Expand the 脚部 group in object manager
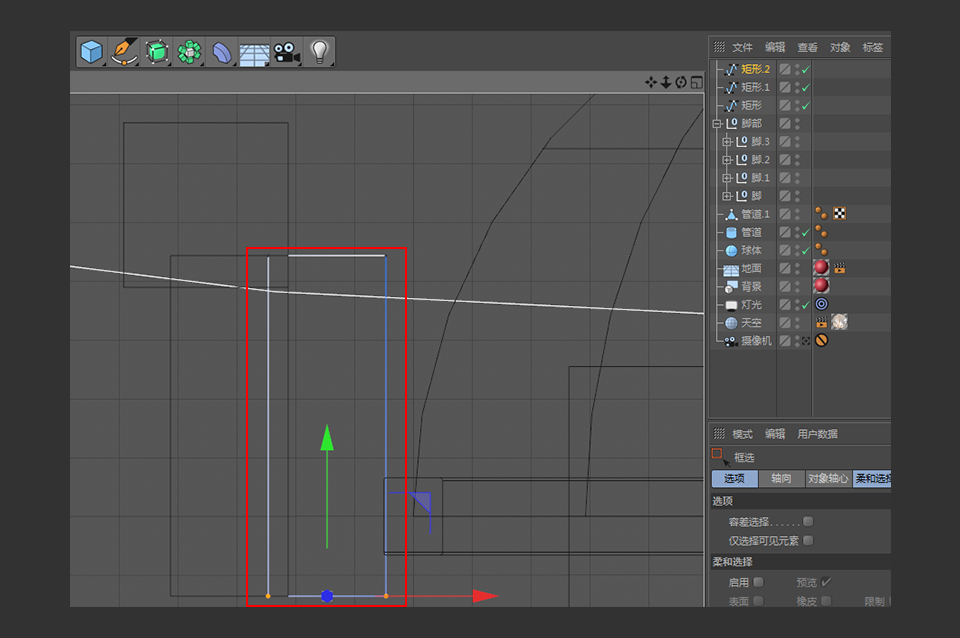The image size is (960, 638). coord(716,123)
